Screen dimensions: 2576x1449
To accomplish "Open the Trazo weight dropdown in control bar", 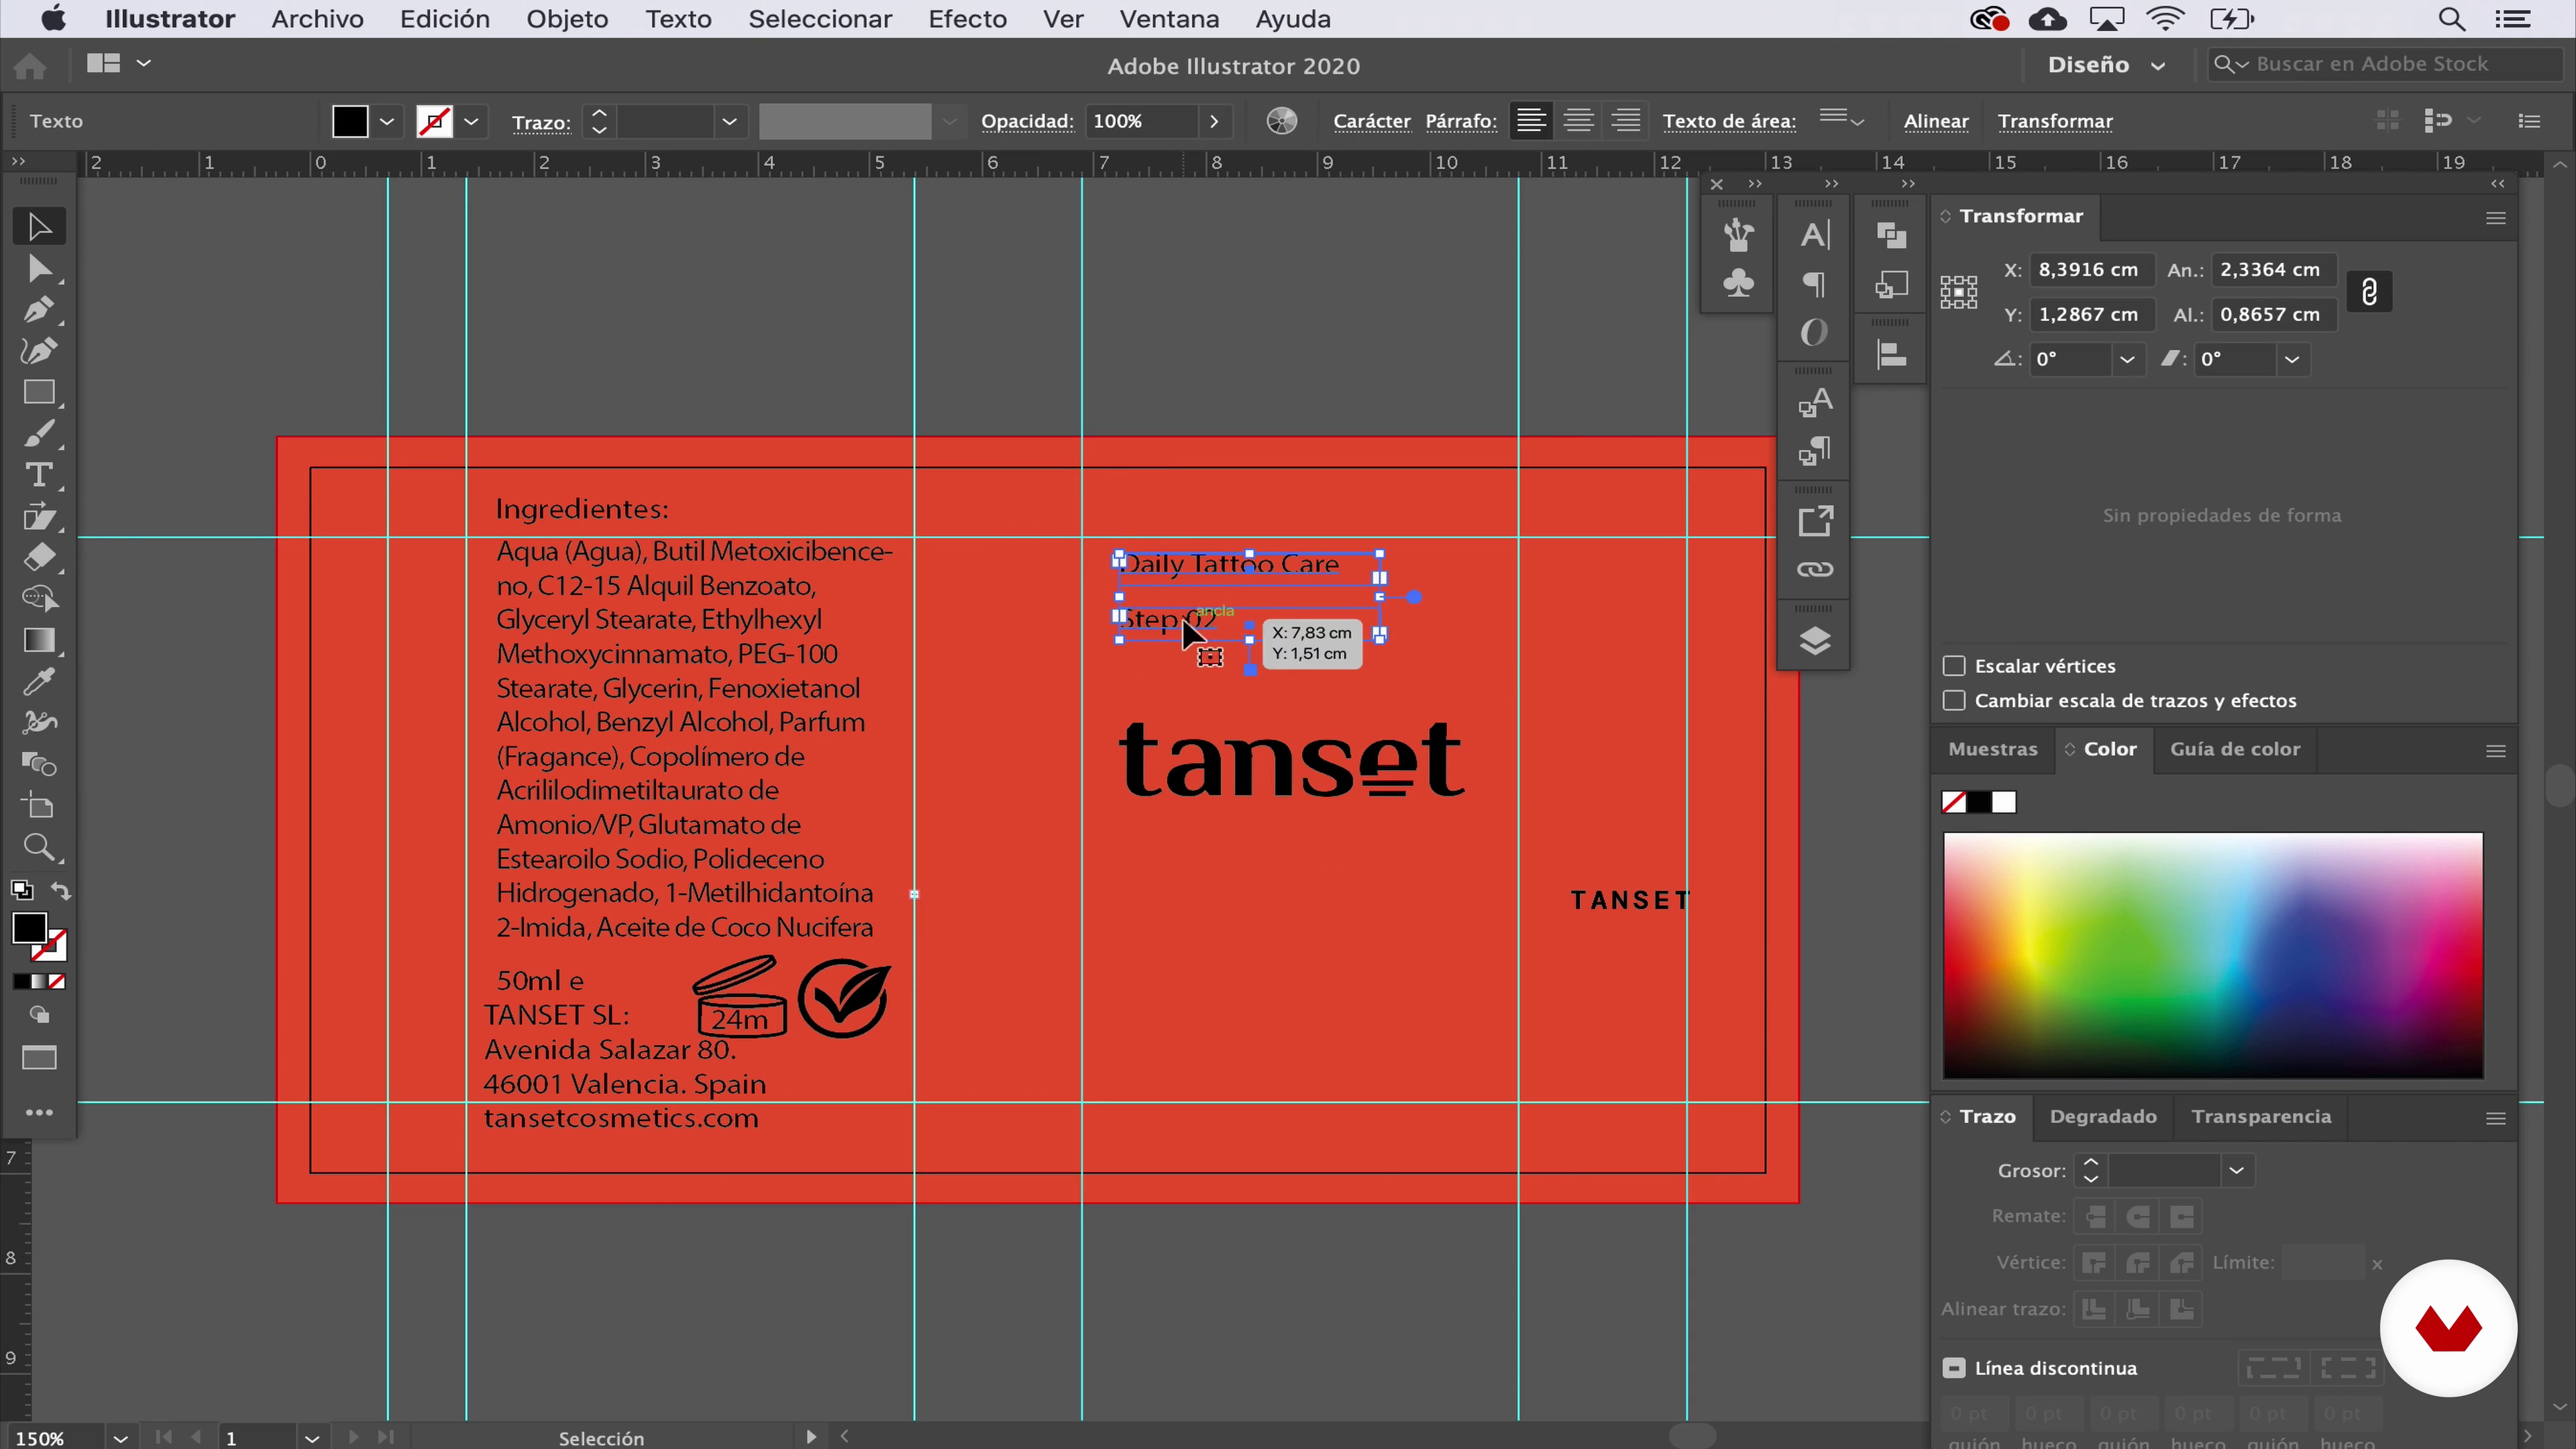I will point(729,122).
